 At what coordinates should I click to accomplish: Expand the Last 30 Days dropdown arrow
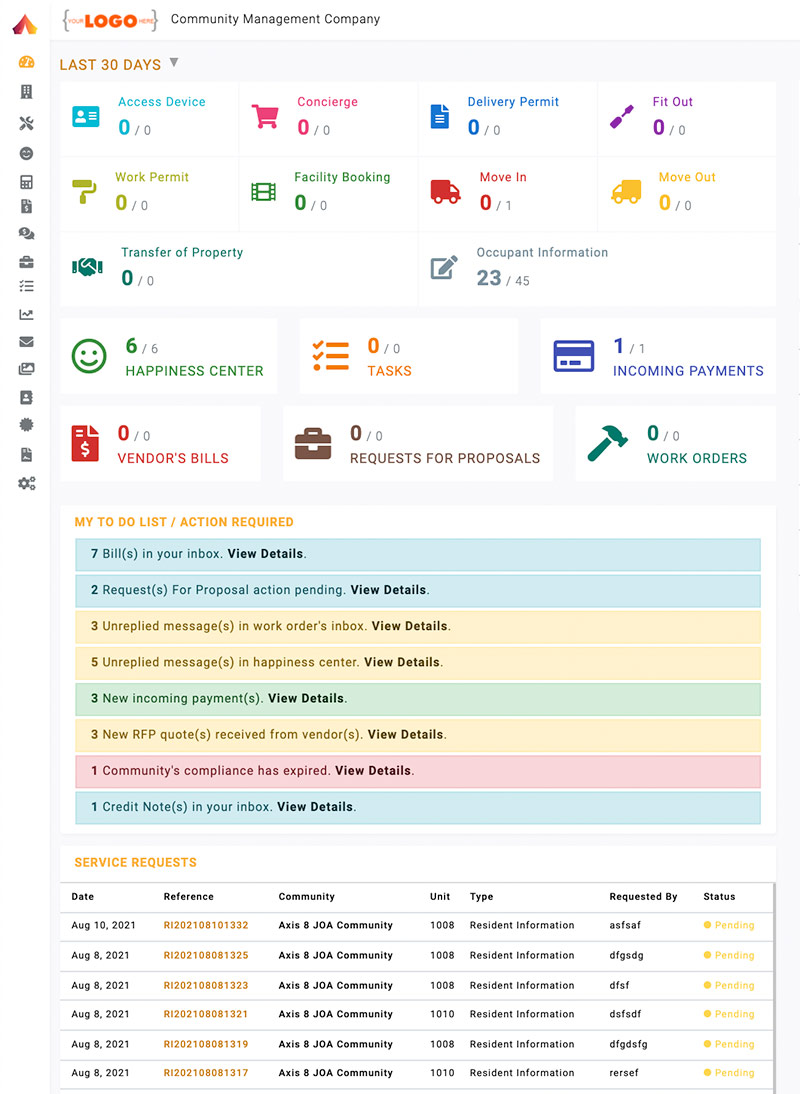point(174,63)
